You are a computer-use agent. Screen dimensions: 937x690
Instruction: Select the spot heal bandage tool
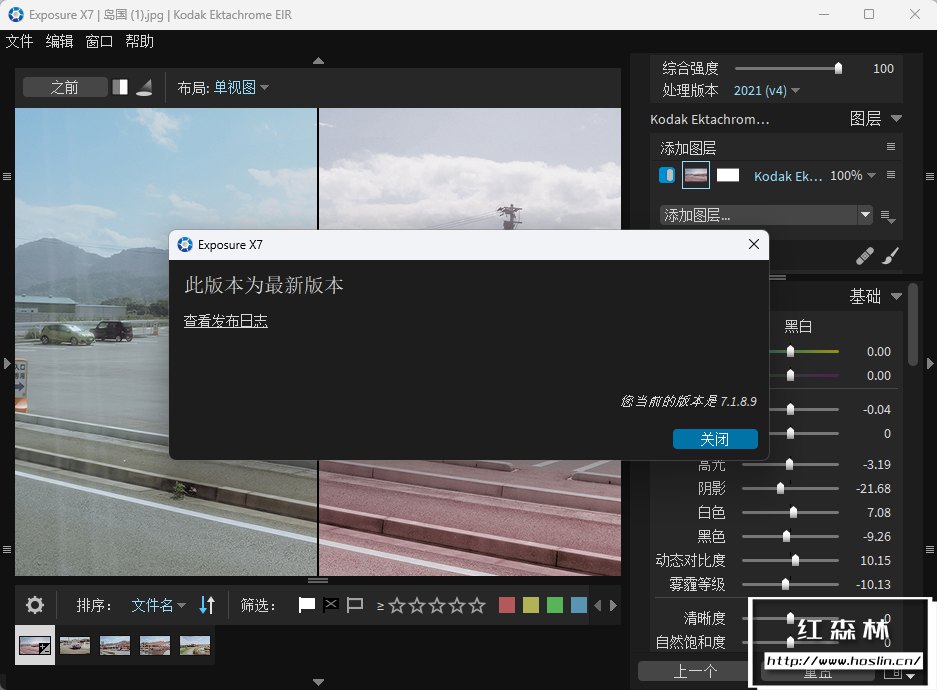[865, 257]
